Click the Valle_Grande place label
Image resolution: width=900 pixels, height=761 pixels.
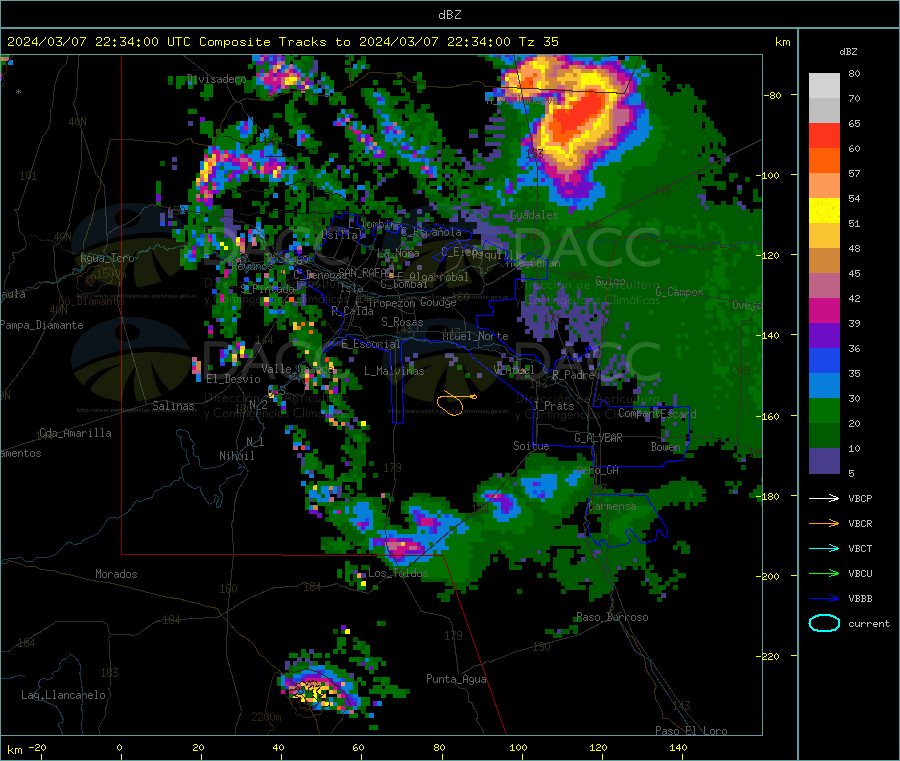click(x=298, y=368)
